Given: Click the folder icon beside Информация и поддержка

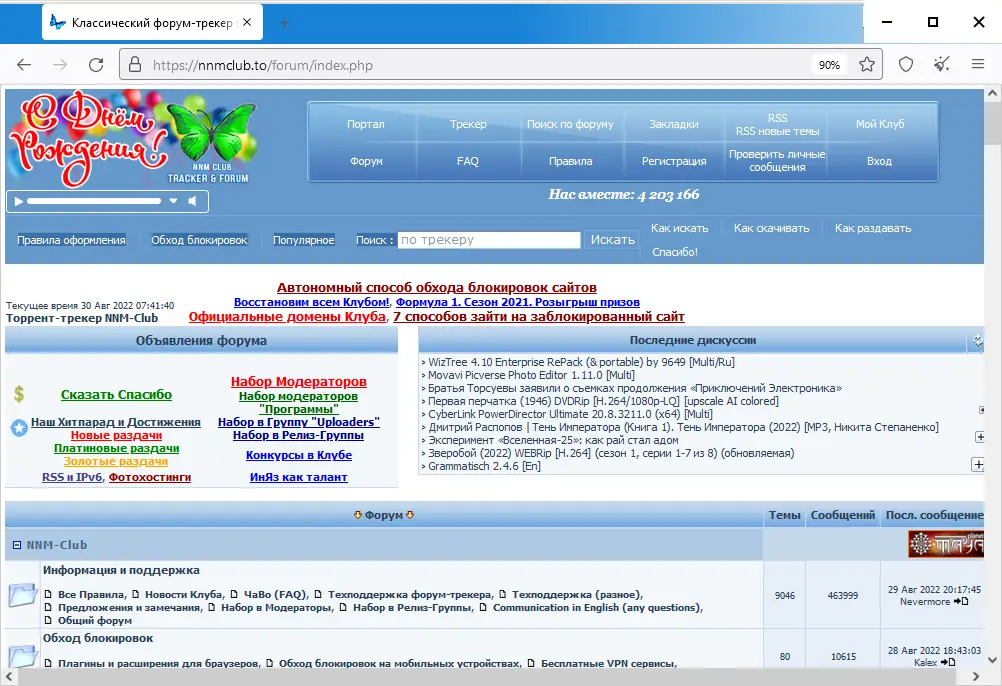Looking at the screenshot, I should click(22, 594).
